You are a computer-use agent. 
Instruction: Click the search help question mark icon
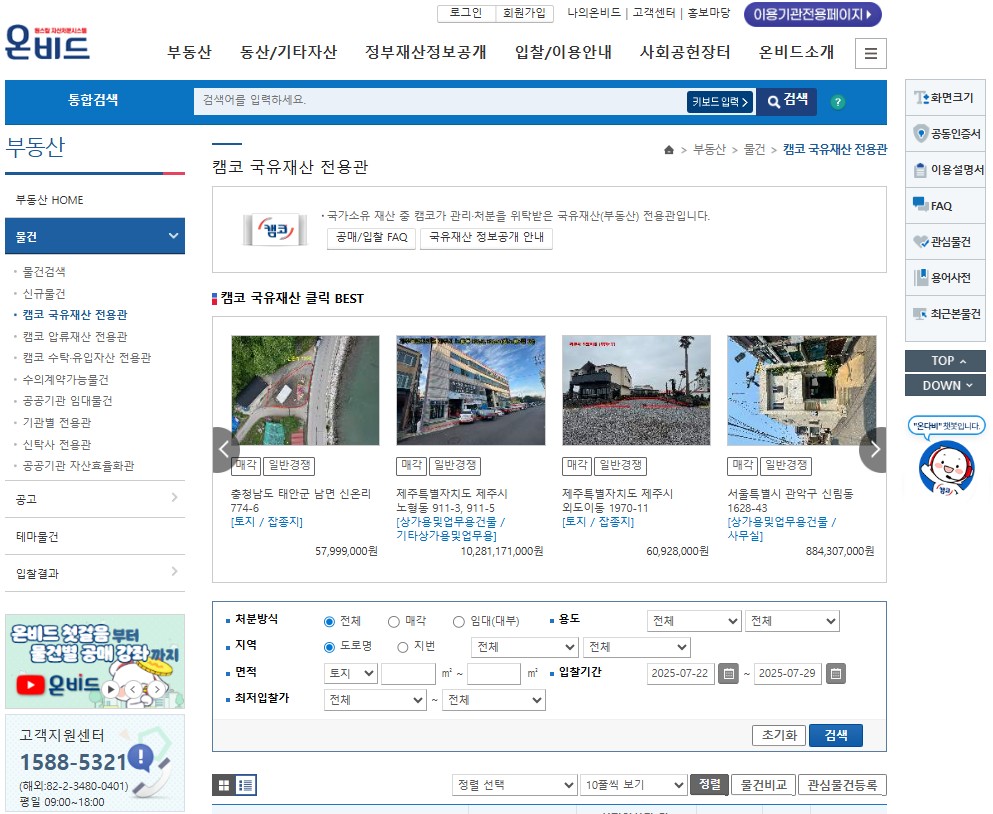pyautogui.click(x=837, y=102)
